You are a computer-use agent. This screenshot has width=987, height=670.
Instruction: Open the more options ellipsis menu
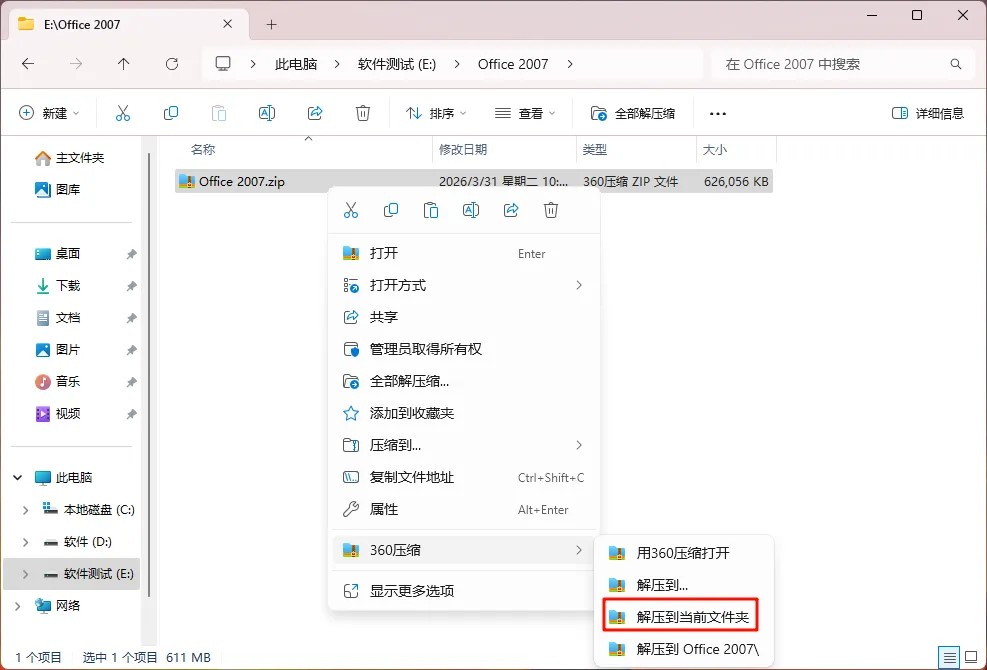click(718, 114)
